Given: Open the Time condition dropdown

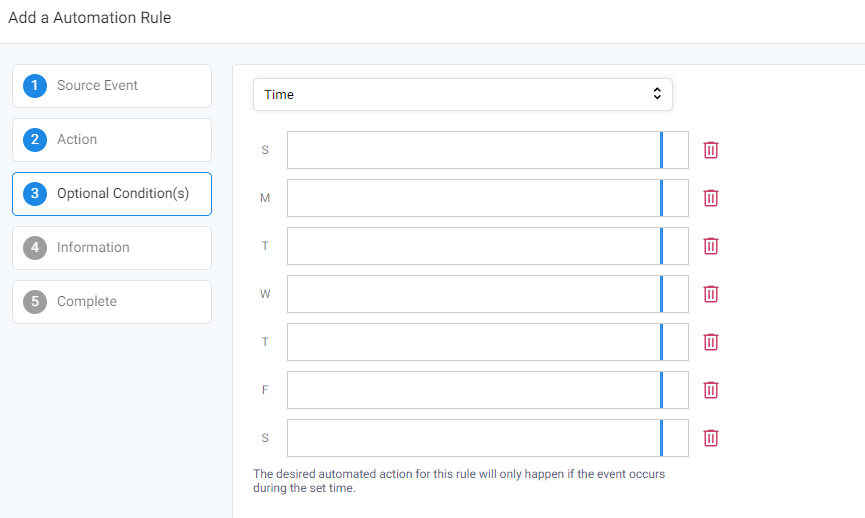Looking at the screenshot, I should [462, 94].
